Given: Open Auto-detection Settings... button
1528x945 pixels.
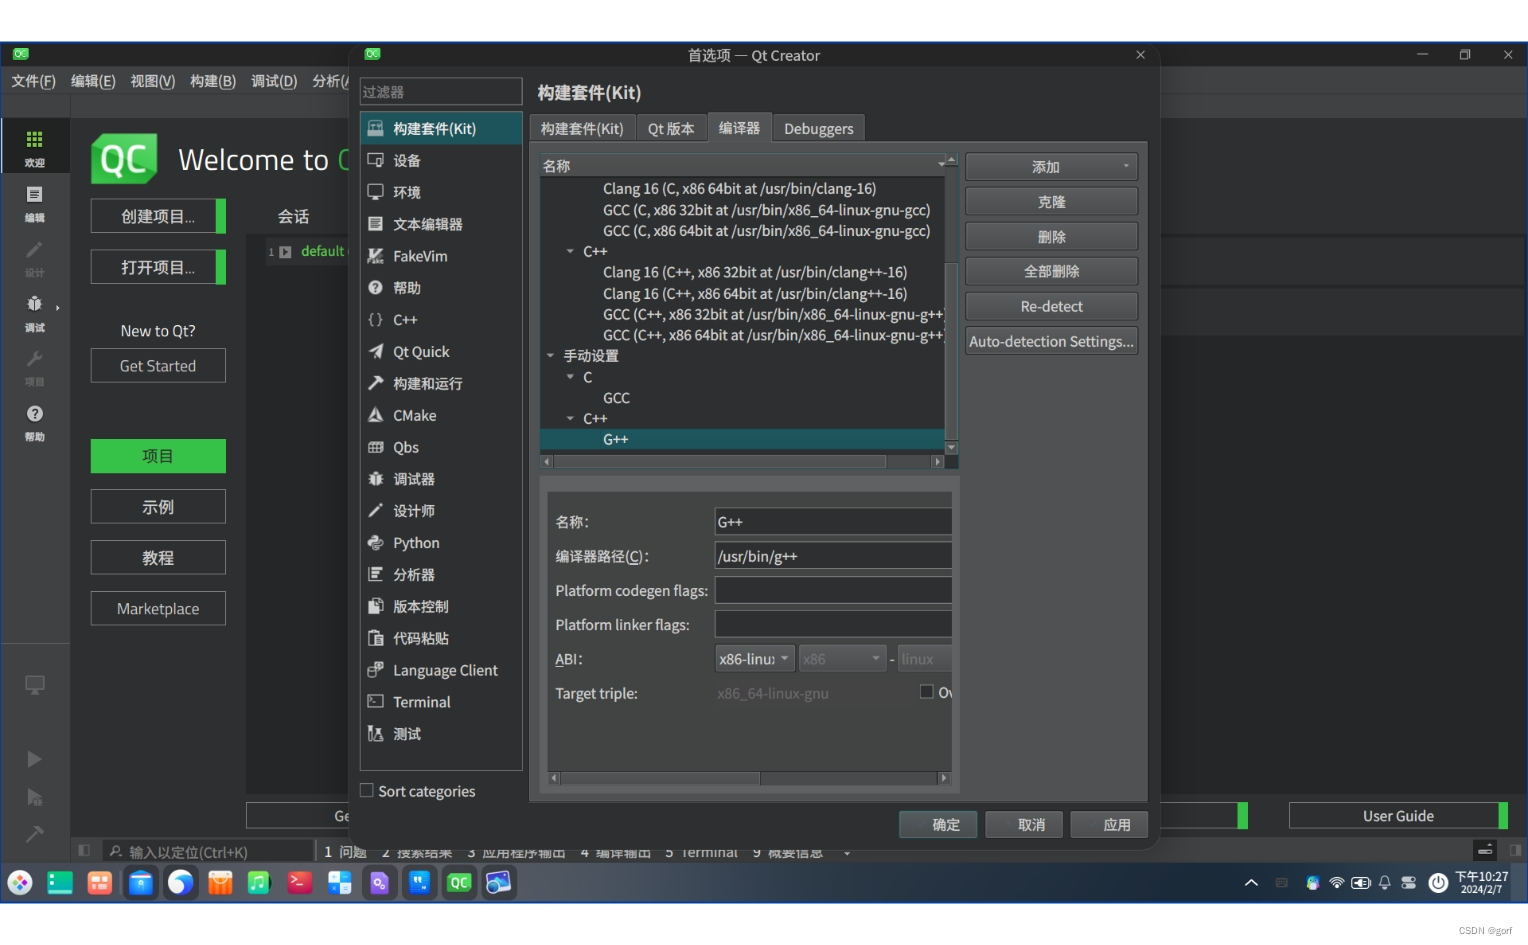Looking at the screenshot, I should (1051, 341).
